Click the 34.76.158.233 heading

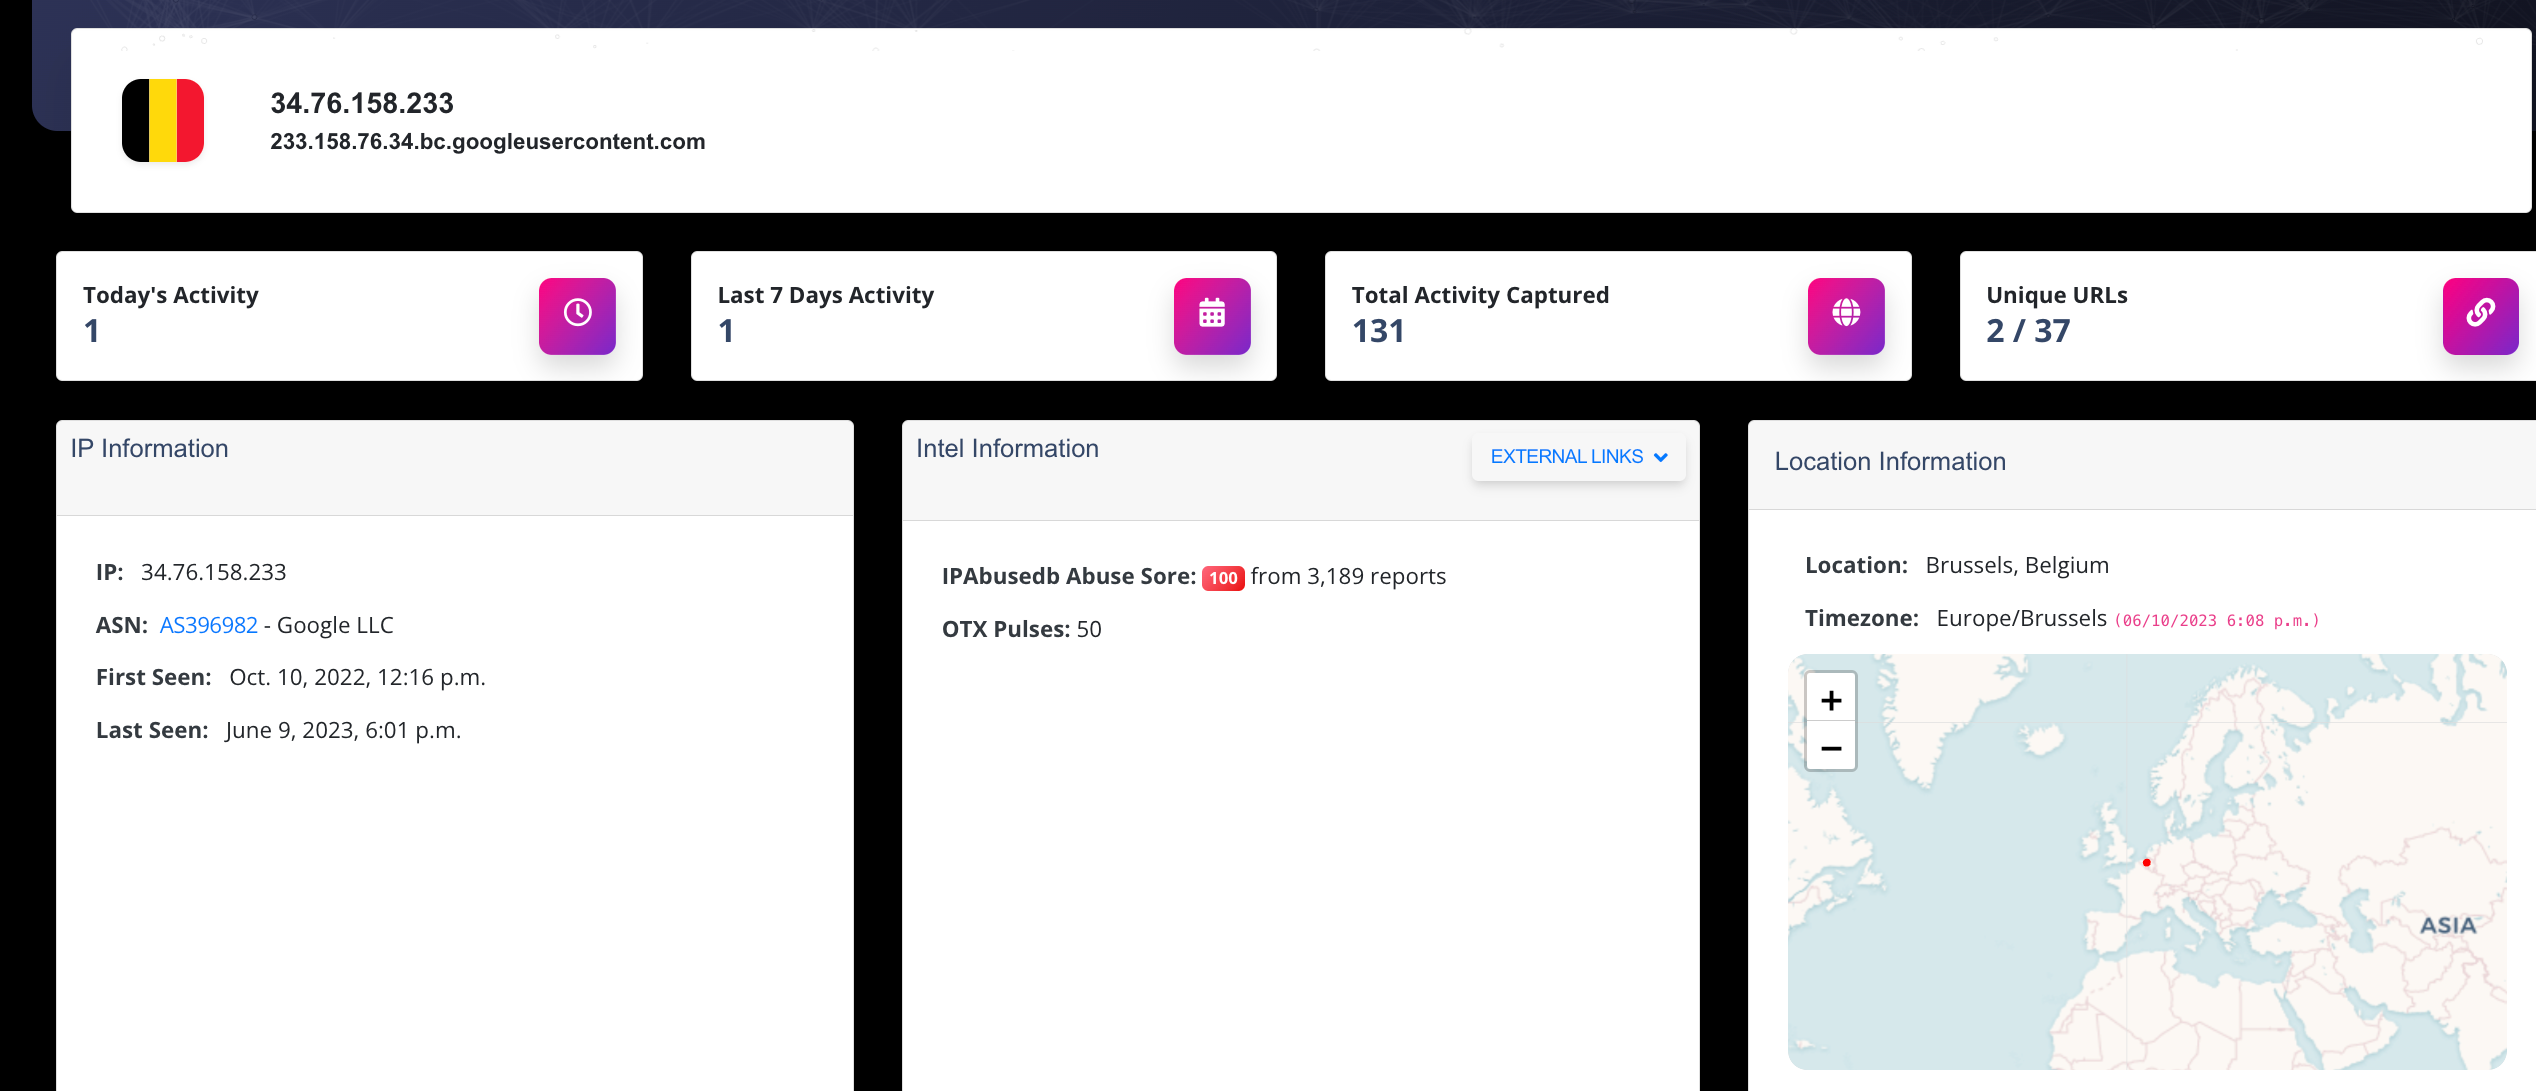(x=361, y=103)
